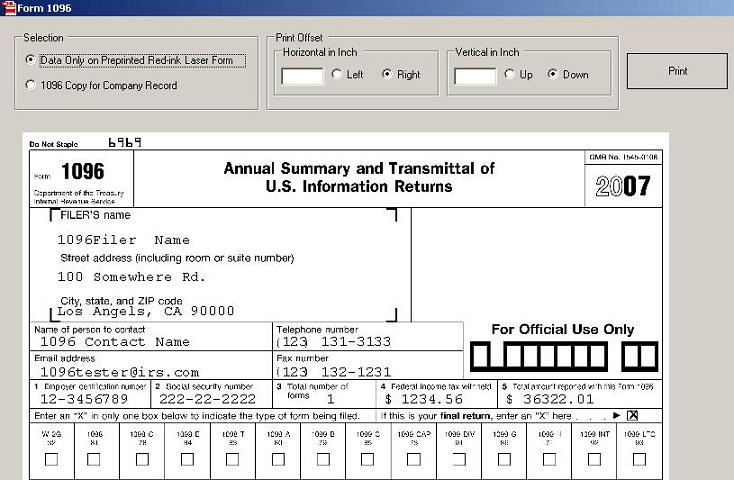Click telephone number '(123) 131-3133'
The width and height of the screenshot is (734, 480).
(334, 342)
